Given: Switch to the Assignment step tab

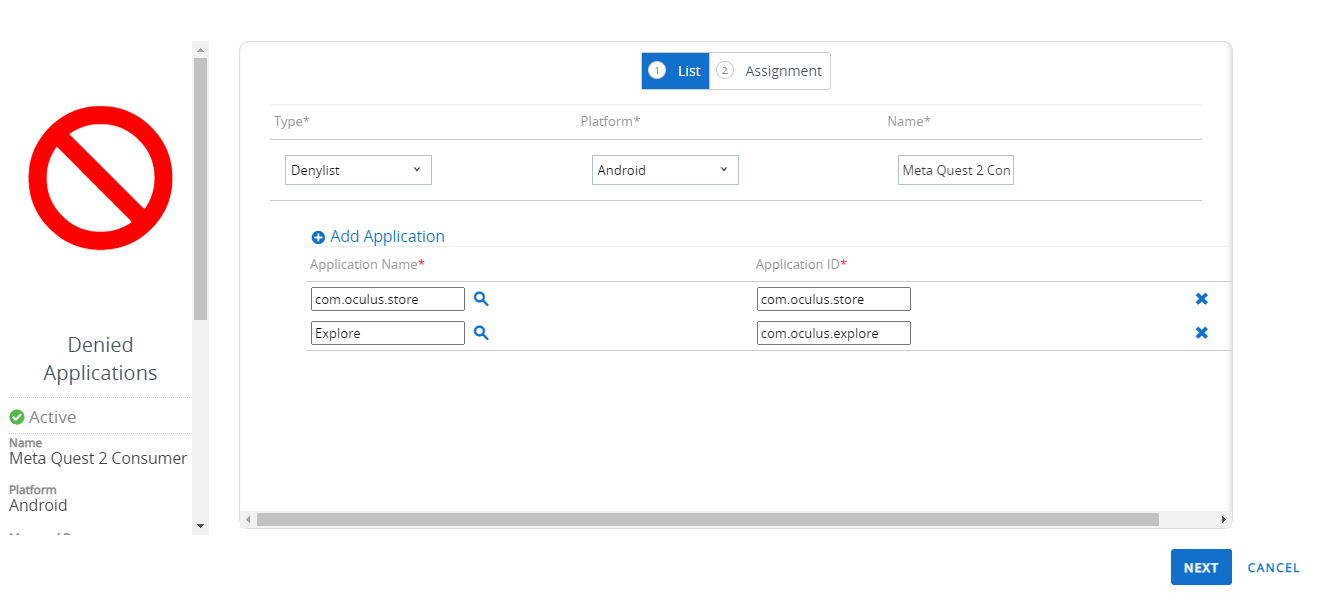Looking at the screenshot, I should (770, 71).
